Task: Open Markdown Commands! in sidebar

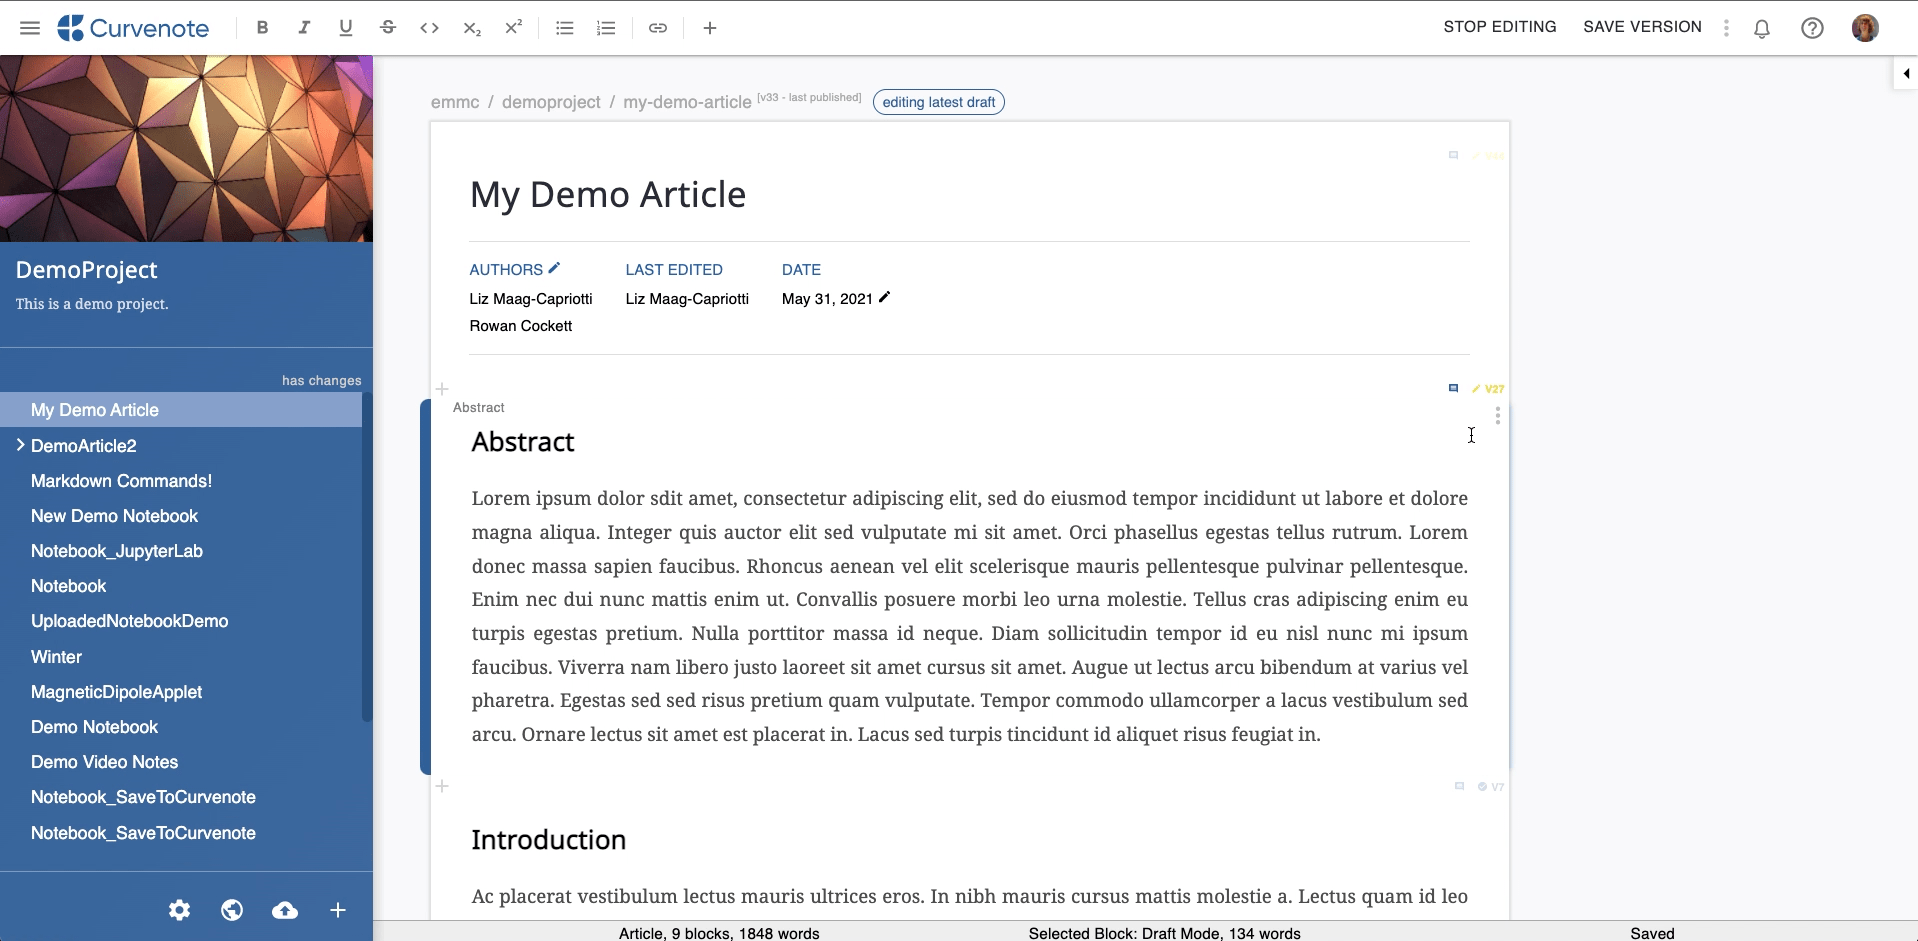Action: tap(121, 481)
